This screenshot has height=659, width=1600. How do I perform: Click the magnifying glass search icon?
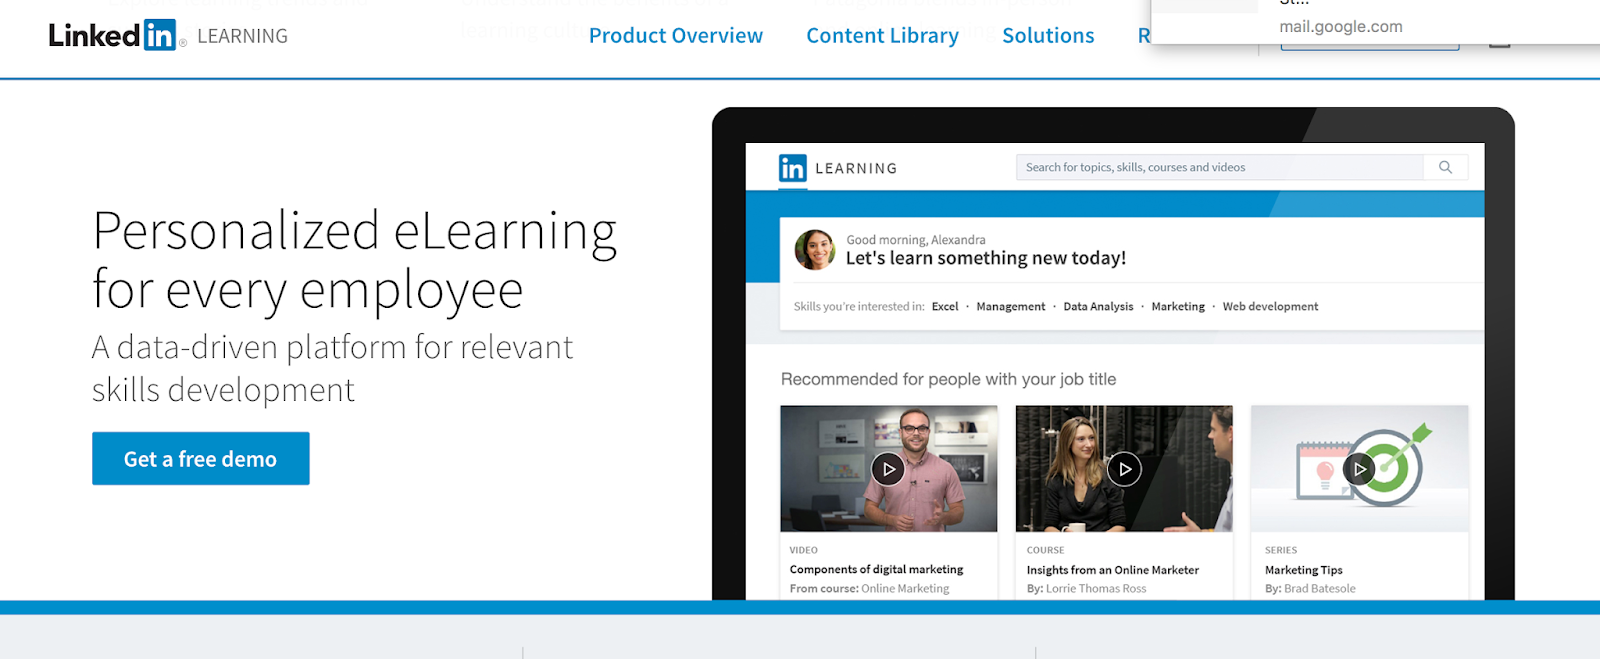(1445, 167)
